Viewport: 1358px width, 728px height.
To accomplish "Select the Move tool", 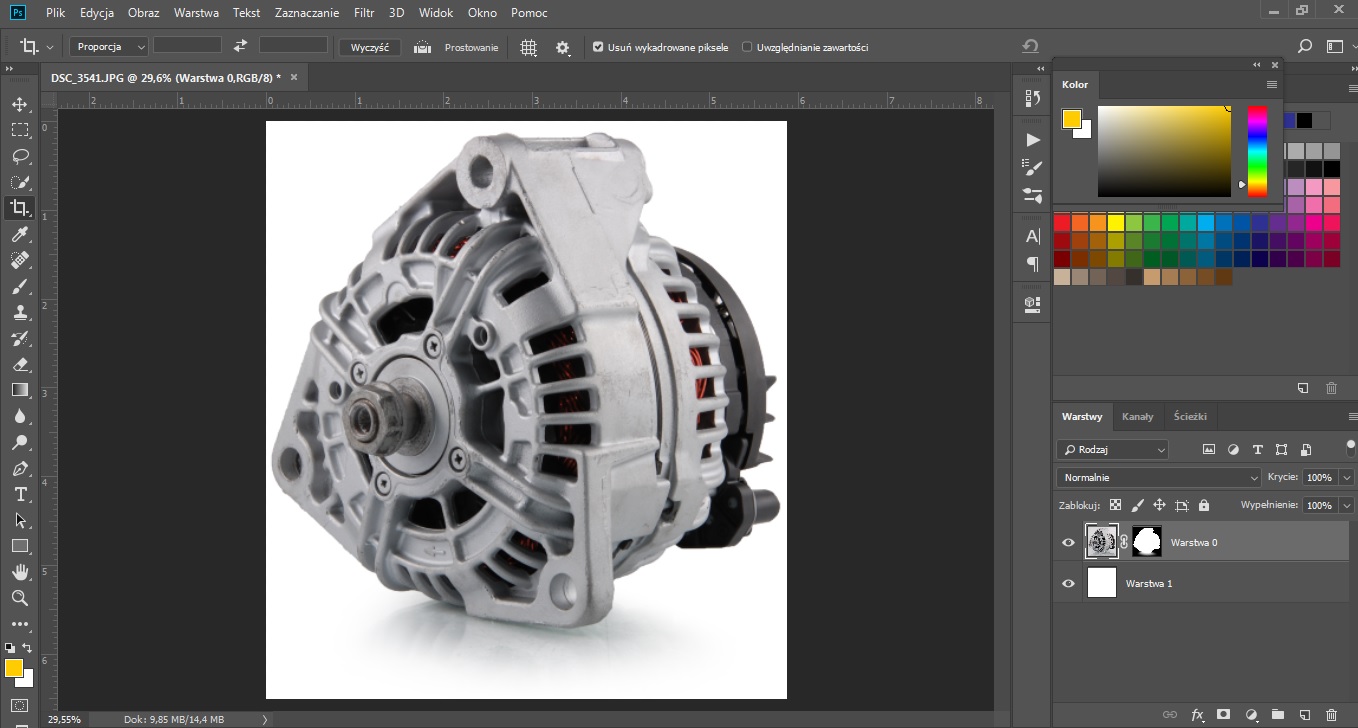I will (x=20, y=104).
